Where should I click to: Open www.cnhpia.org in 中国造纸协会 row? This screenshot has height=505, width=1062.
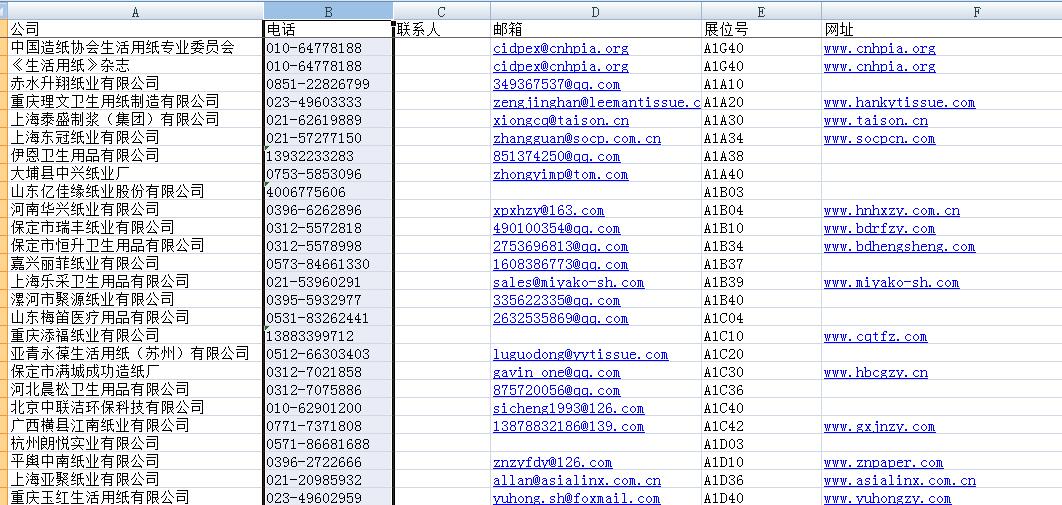coord(879,48)
